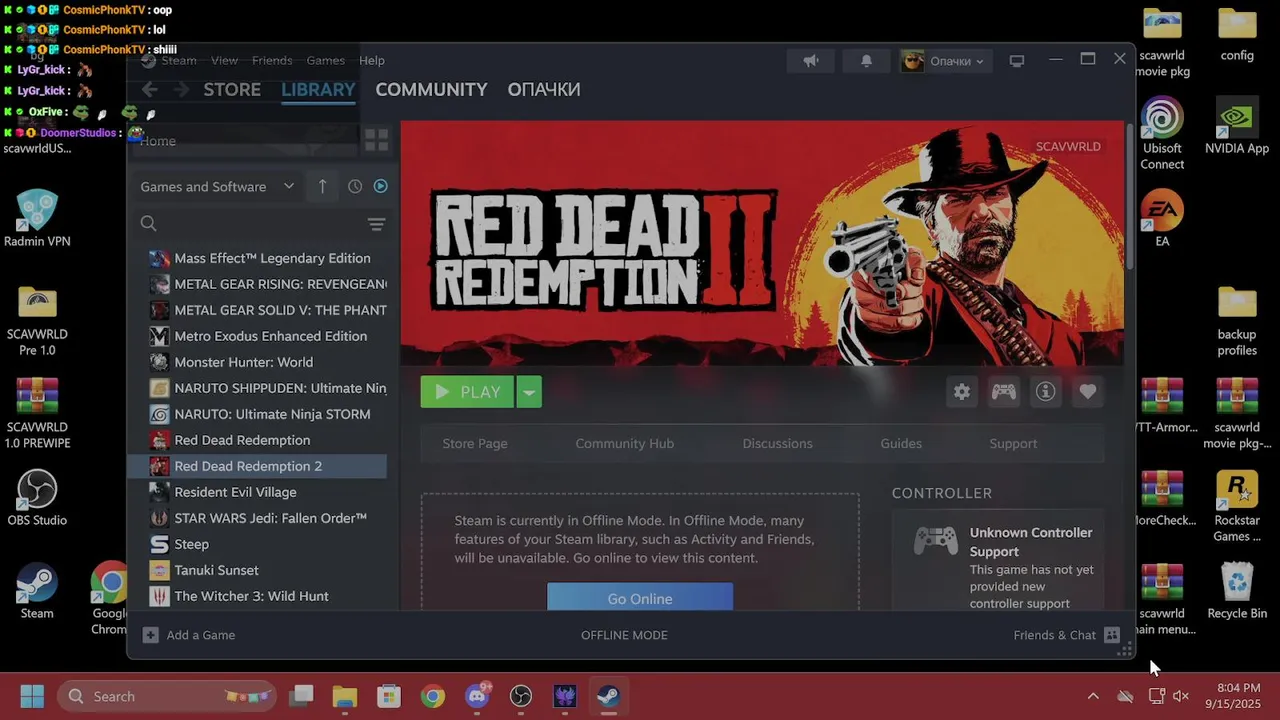Open EA desktop shortcut
The image size is (1280, 720).
pyautogui.click(x=1162, y=218)
